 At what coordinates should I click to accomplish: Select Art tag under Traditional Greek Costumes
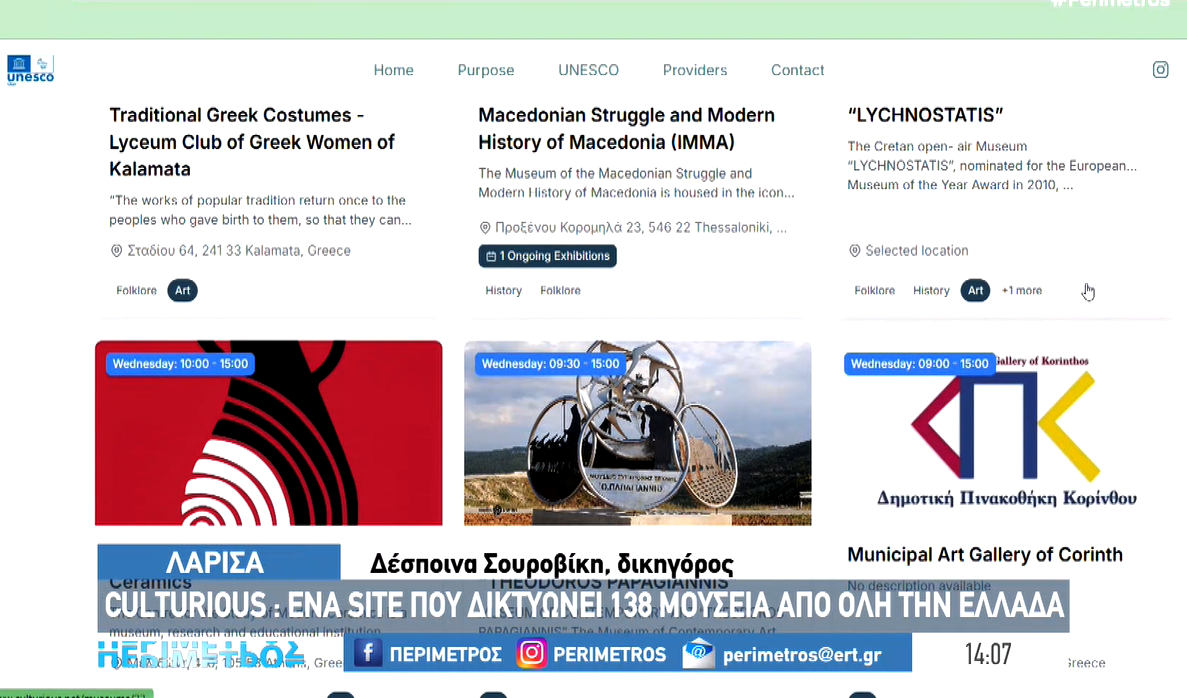[182, 291]
